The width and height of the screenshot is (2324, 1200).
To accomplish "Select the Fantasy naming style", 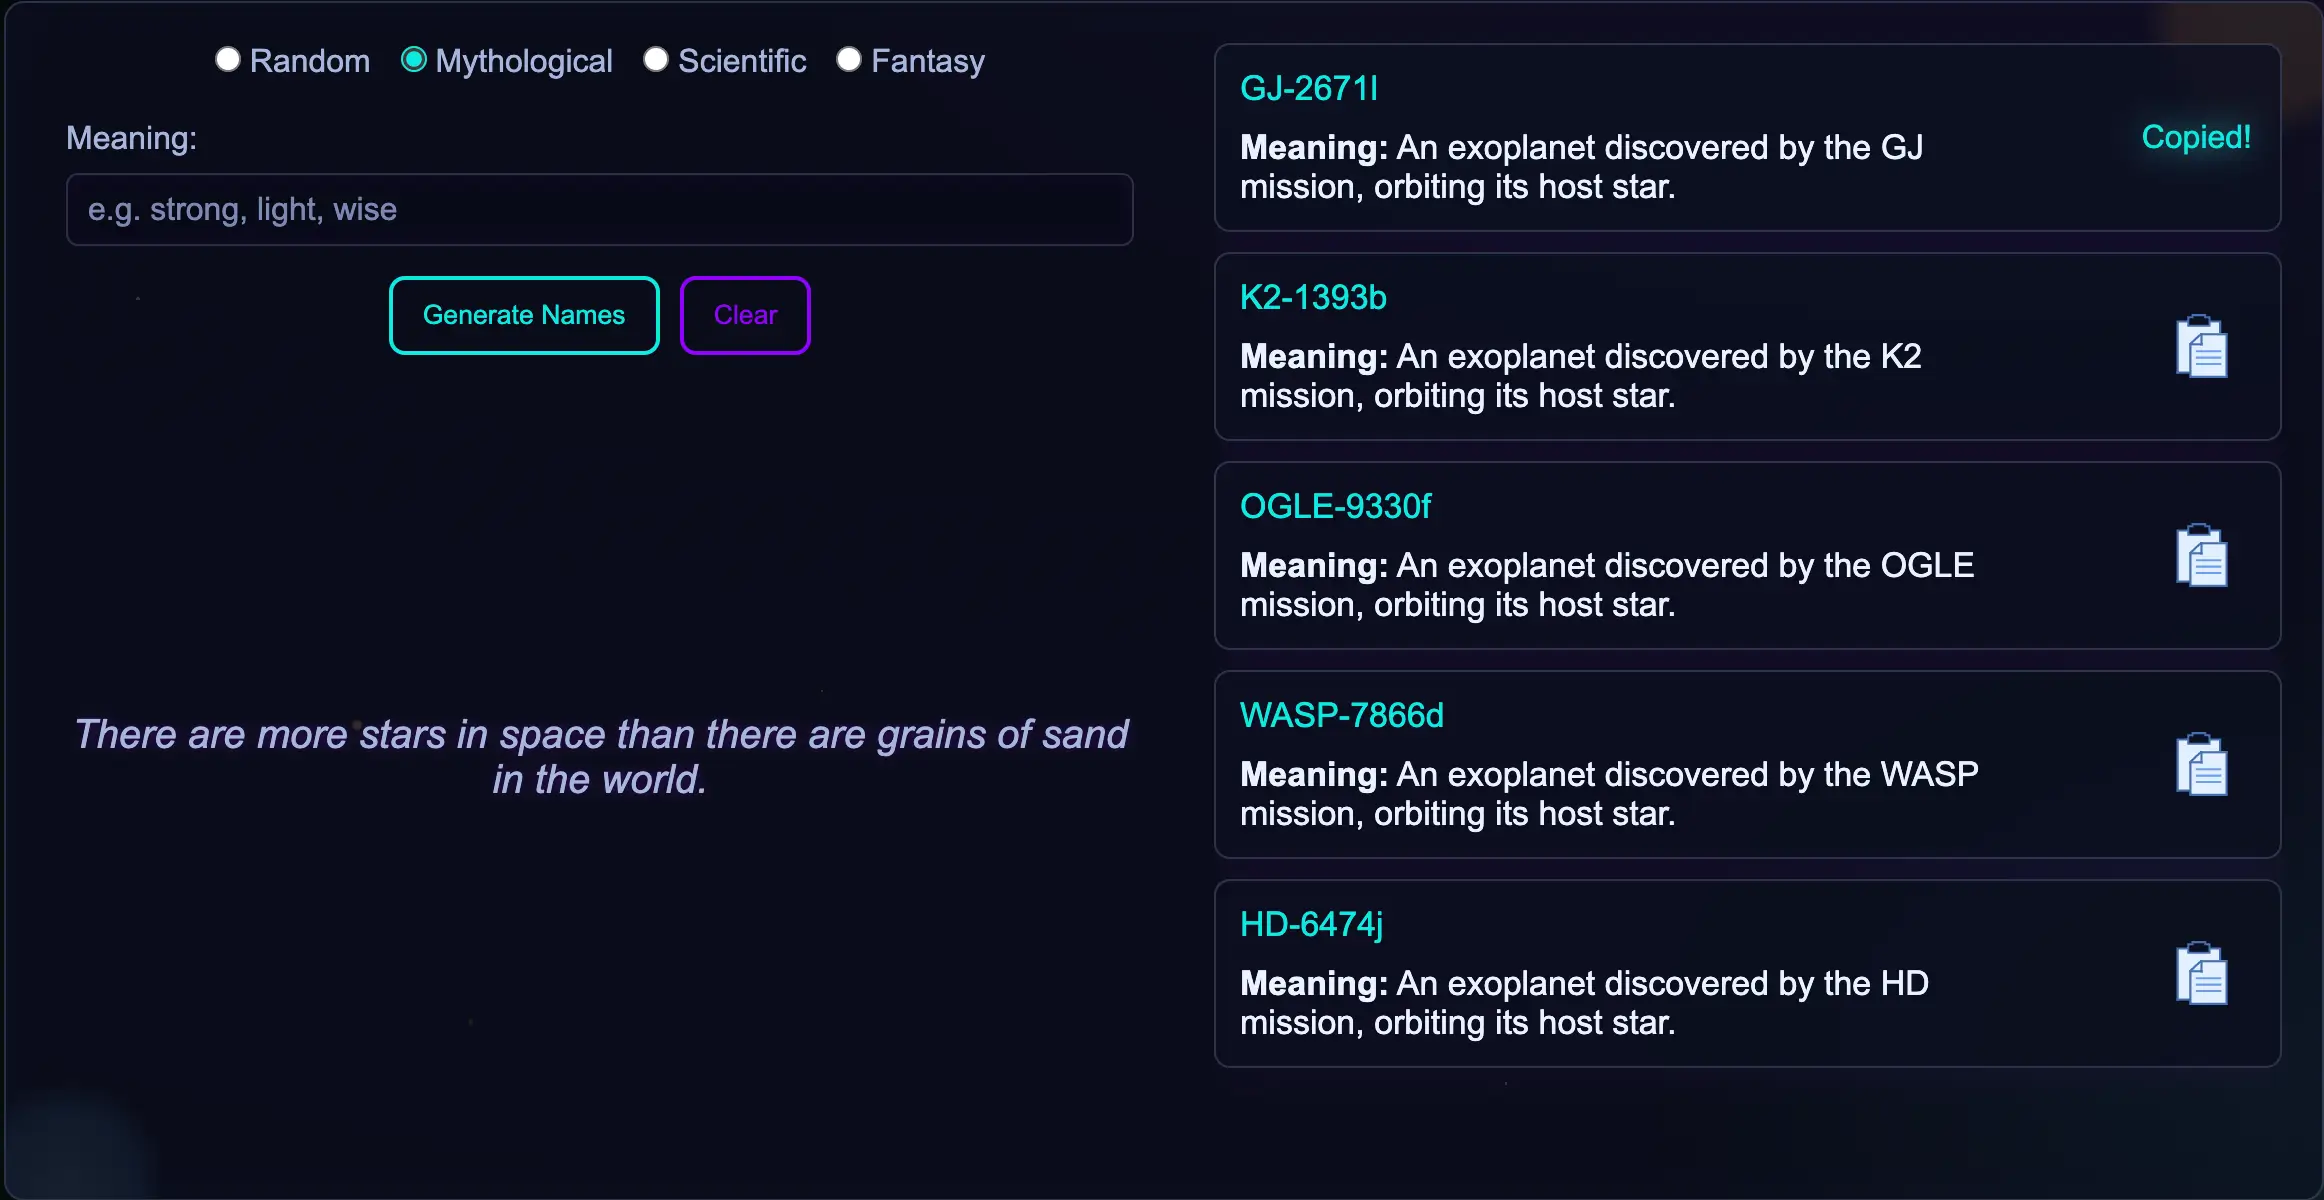I will 849,59.
